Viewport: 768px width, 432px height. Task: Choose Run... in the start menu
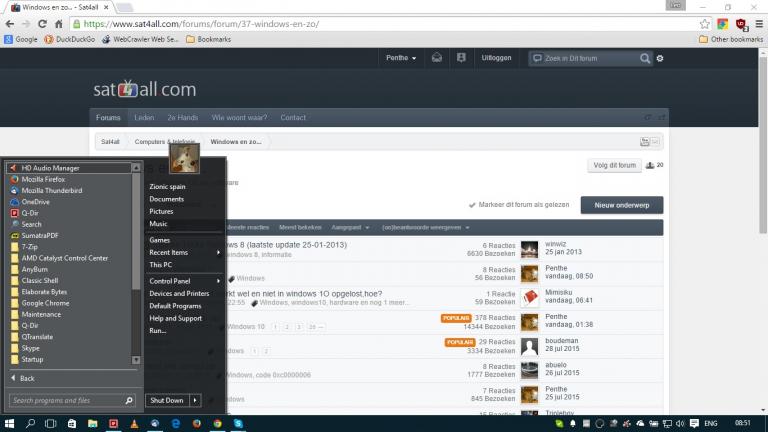click(158, 331)
